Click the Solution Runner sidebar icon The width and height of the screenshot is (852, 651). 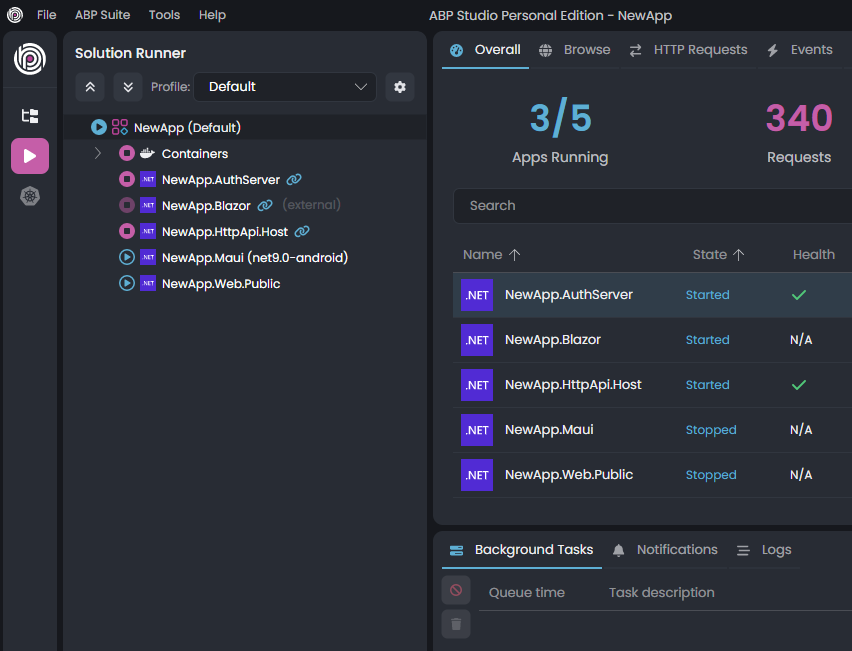coord(30,156)
